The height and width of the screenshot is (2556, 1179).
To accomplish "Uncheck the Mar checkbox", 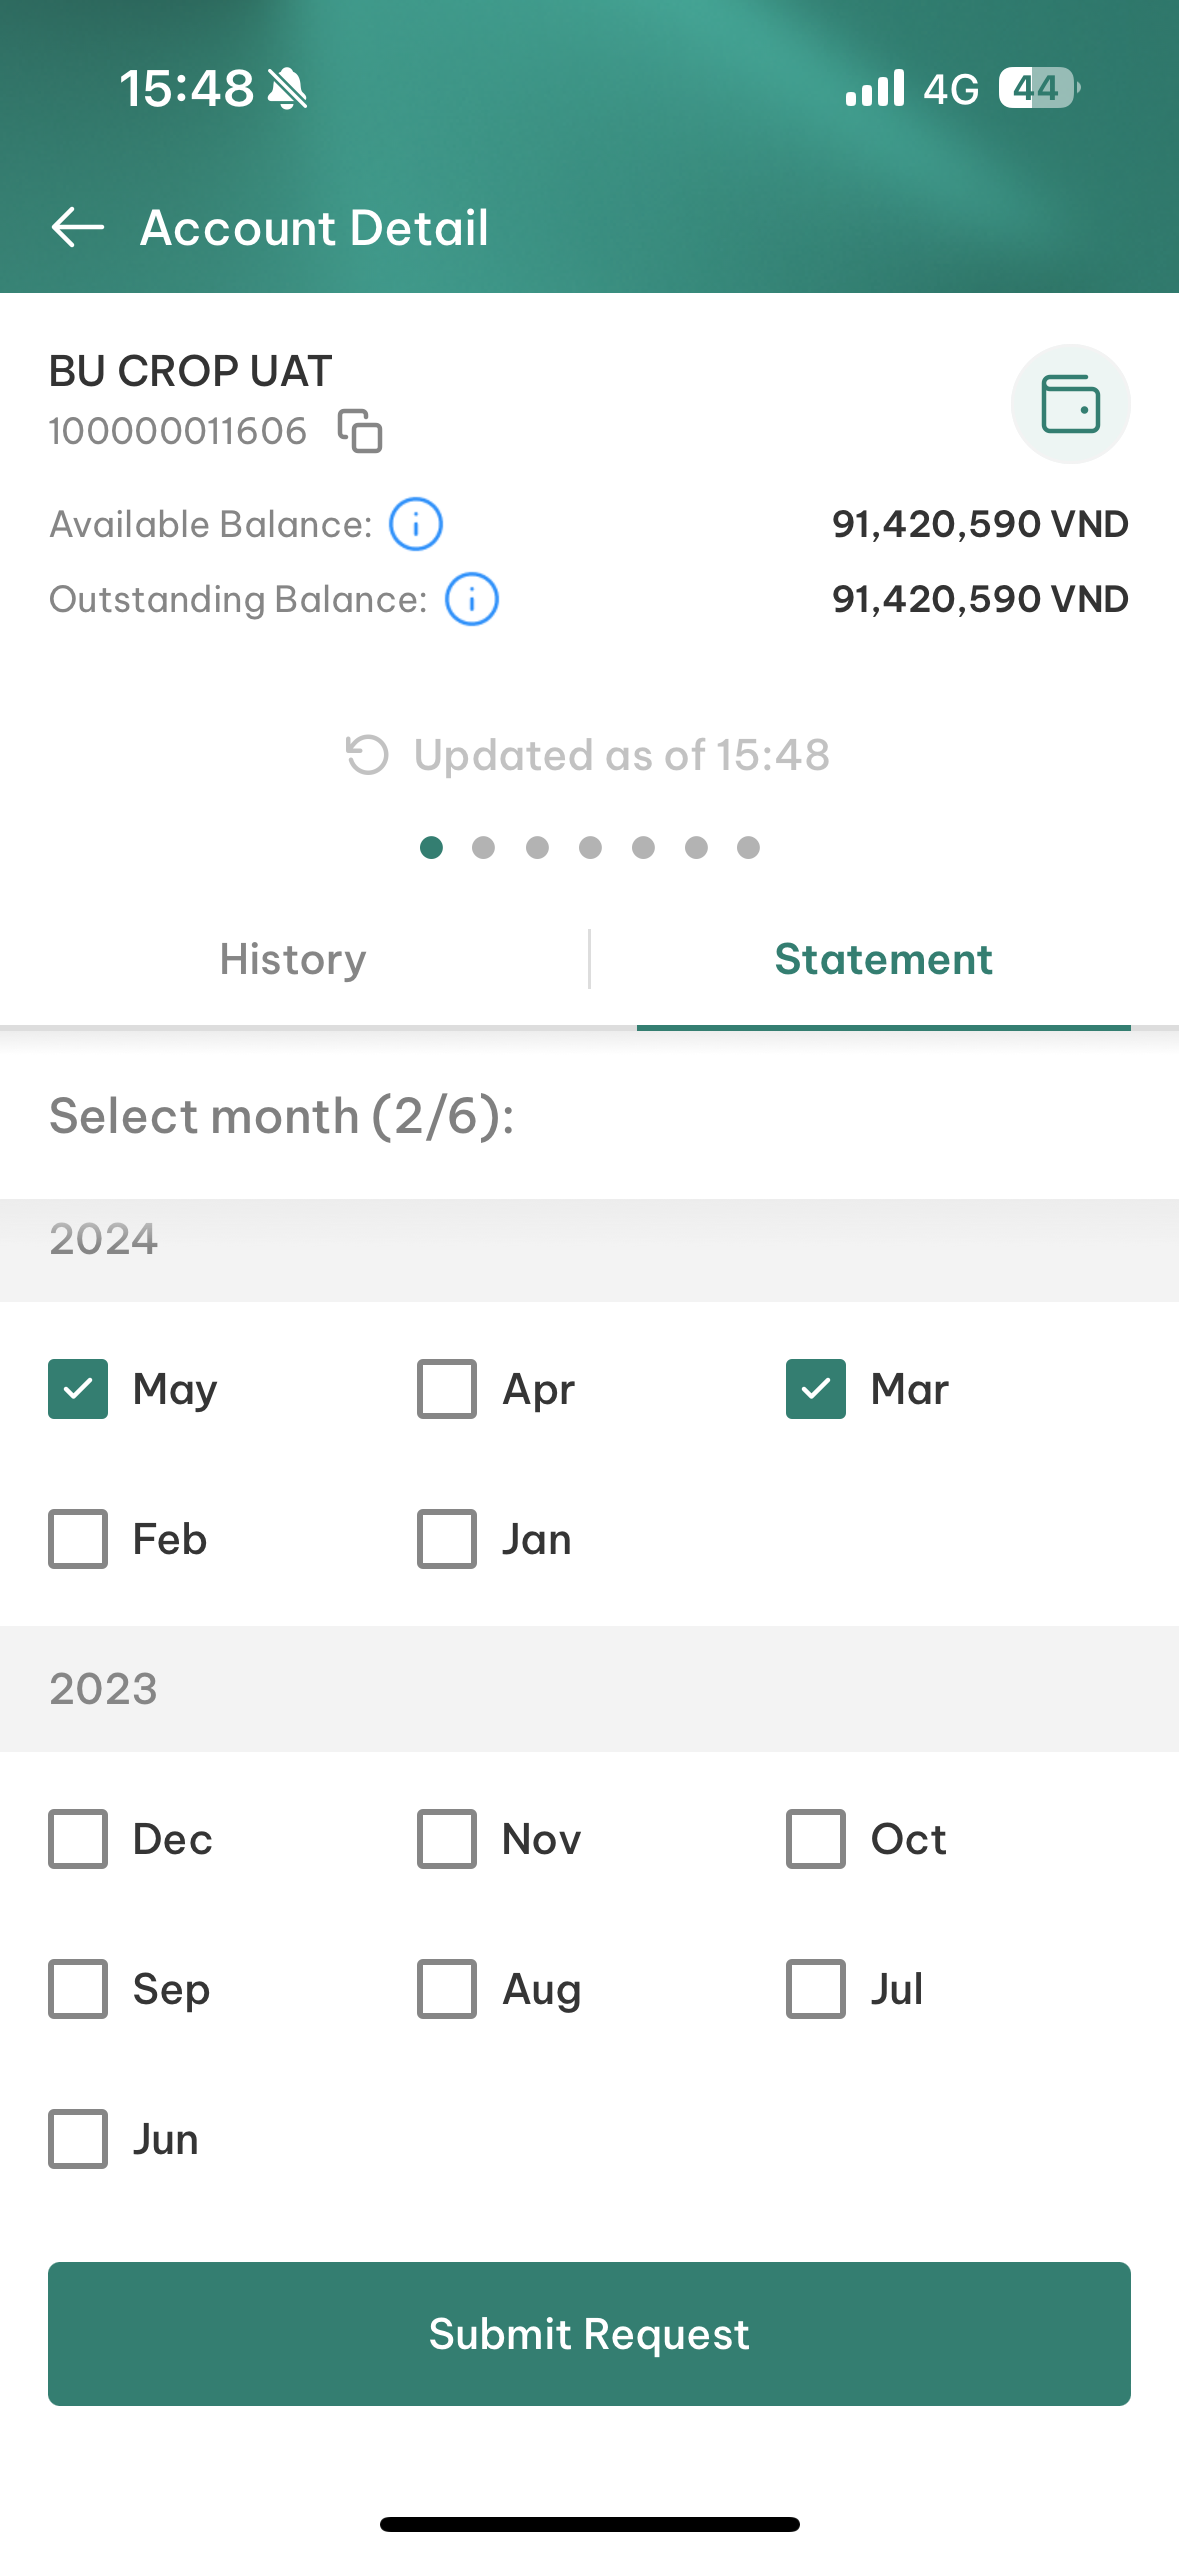I will pyautogui.click(x=816, y=1389).
